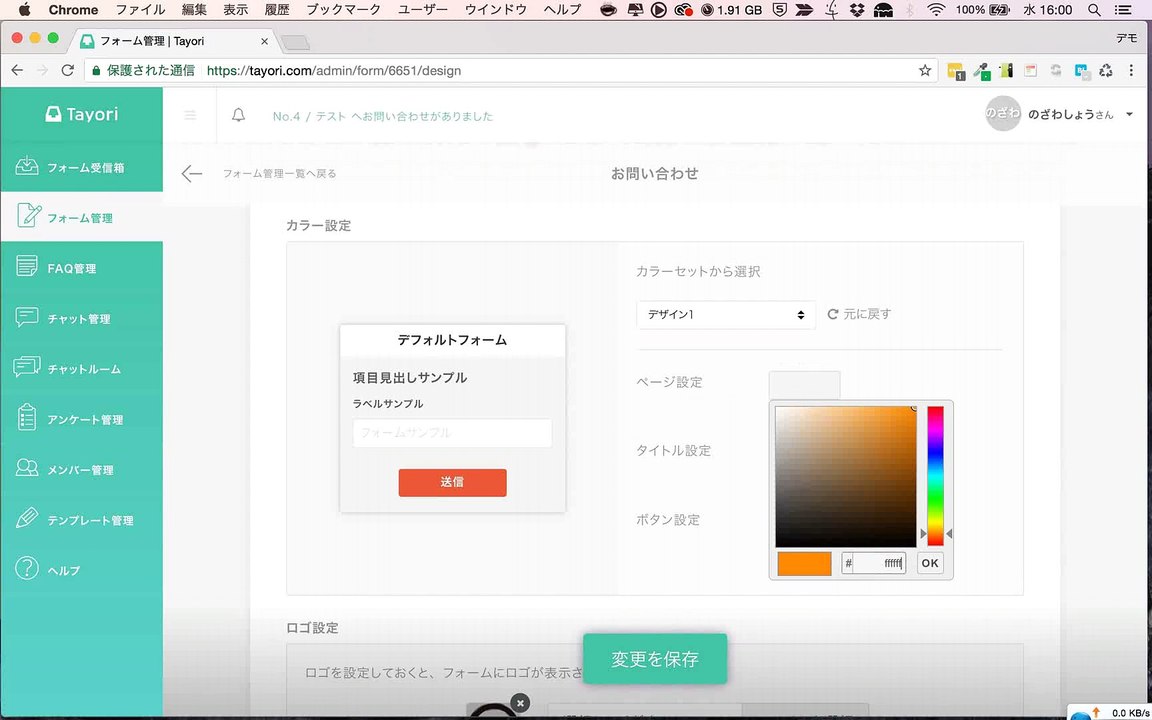
Task: Open the 表示 menu
Action: coord(236,10)
